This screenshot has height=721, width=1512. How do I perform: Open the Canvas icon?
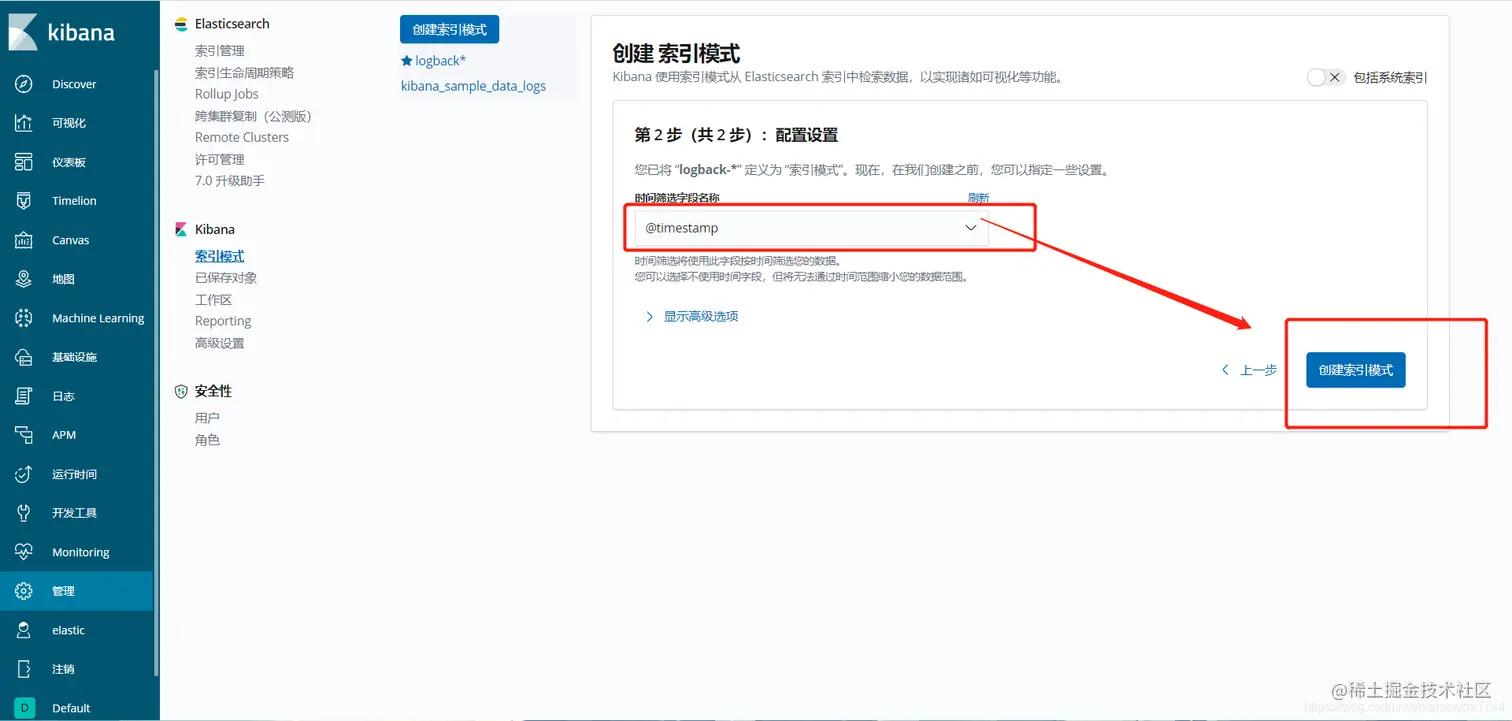tap(24, 240)
